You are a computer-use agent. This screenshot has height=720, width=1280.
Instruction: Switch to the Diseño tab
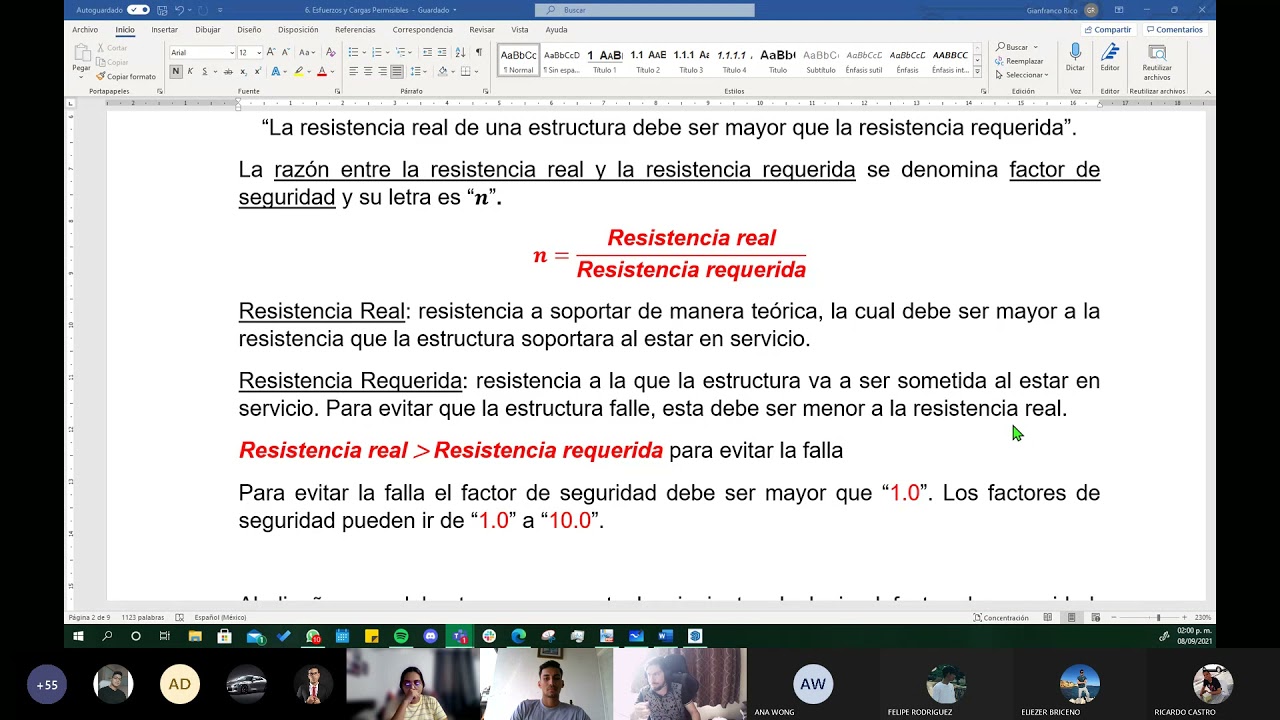coord(249,30)
